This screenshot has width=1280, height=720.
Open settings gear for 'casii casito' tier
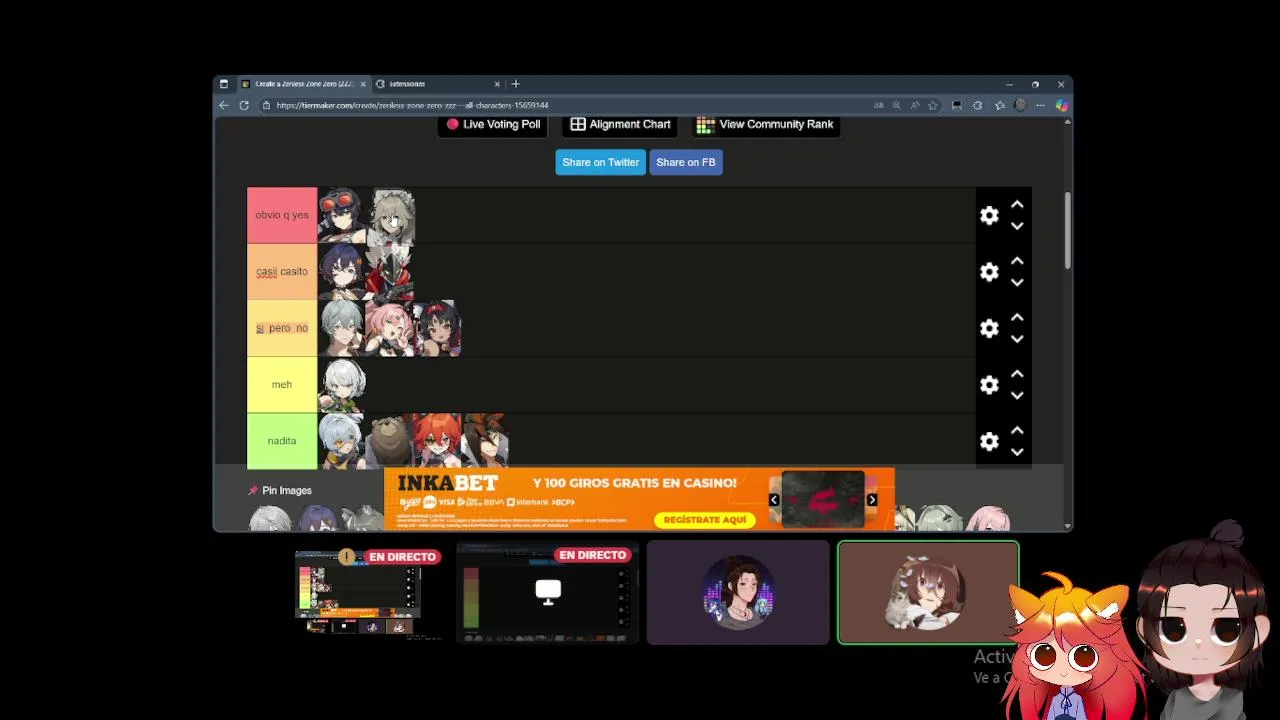coord(989,272)
